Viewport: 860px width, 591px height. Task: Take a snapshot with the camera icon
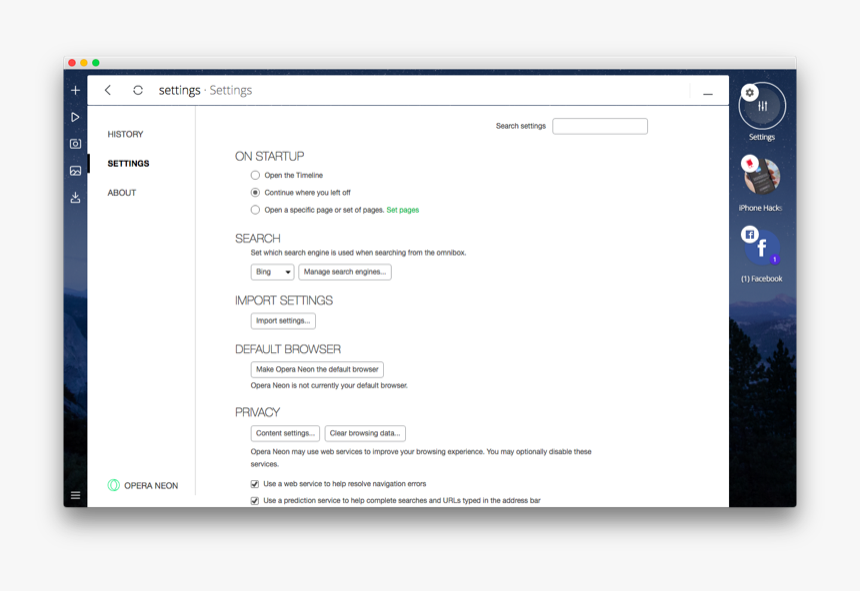pyautogui.click(x=76, y=144)
